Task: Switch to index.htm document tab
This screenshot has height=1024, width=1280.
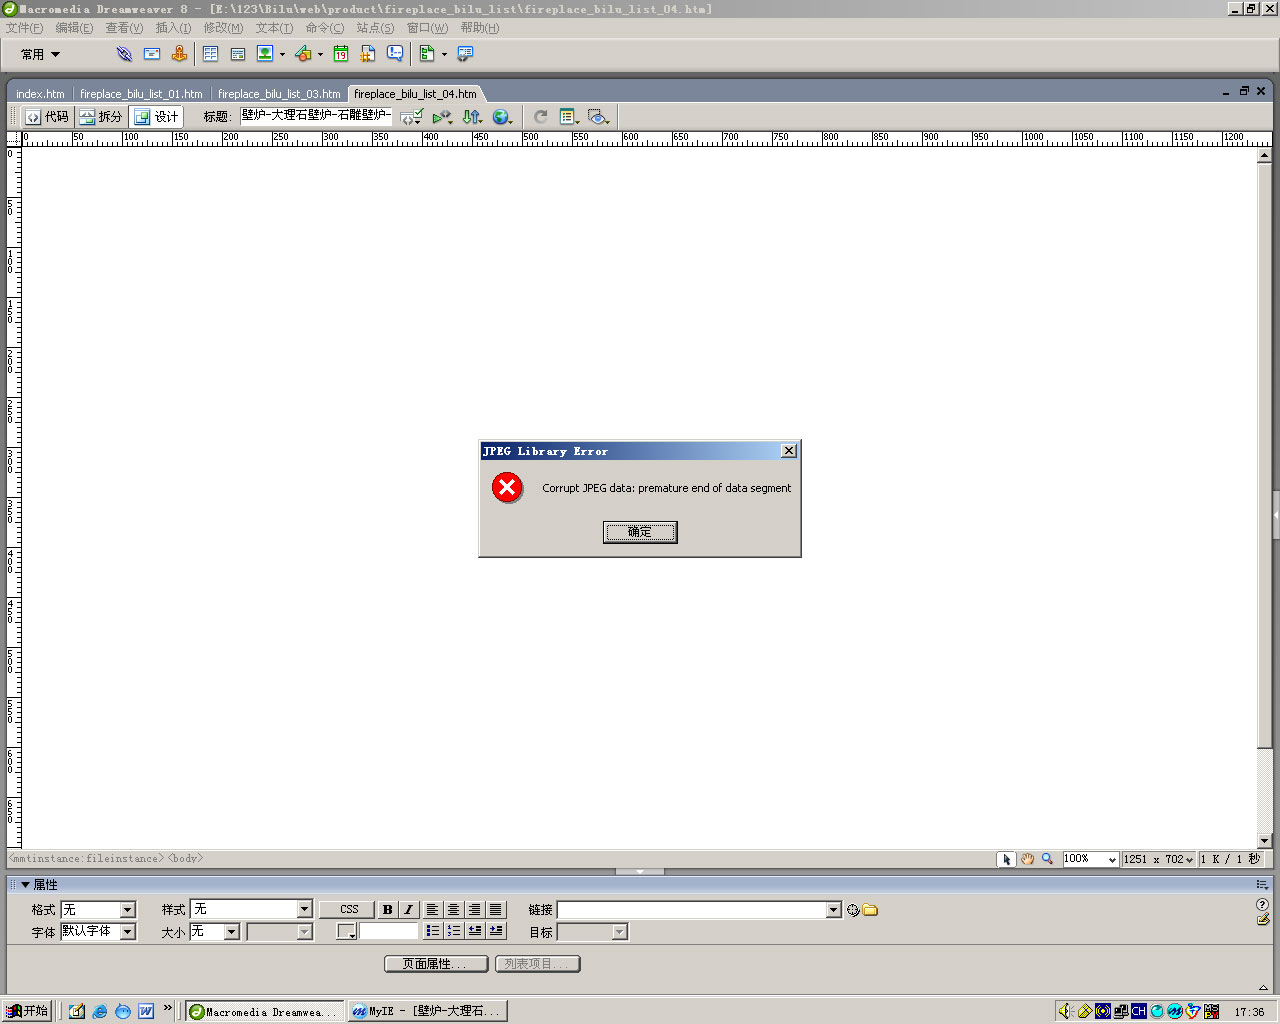Action: coord(40,94)
